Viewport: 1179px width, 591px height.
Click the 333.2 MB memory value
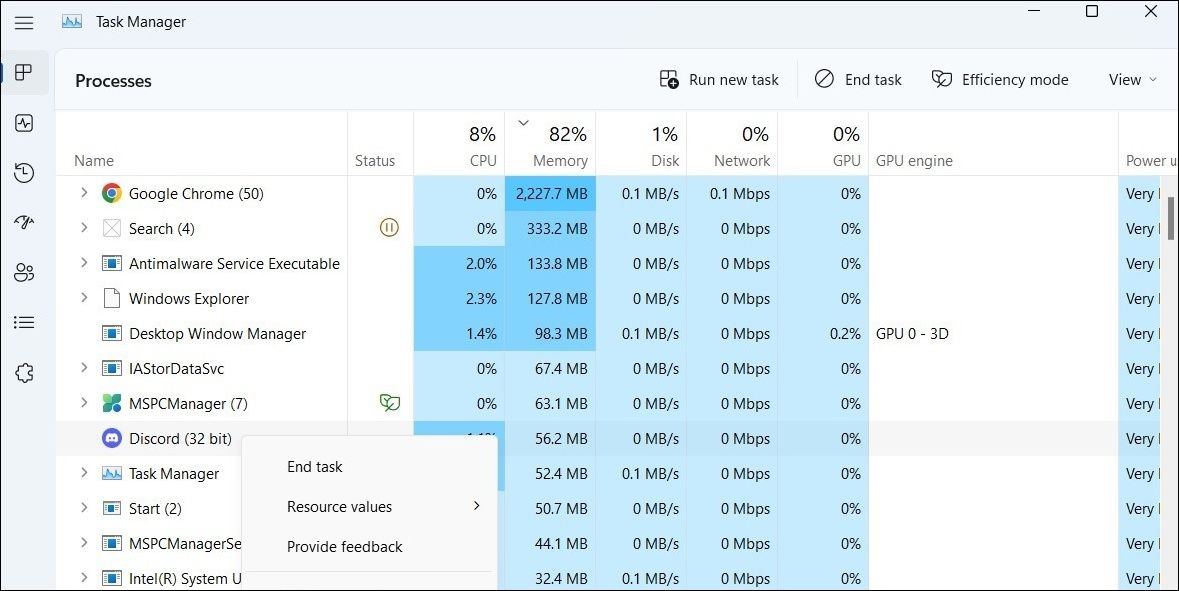pyautogui.click(x=557, y=229)
